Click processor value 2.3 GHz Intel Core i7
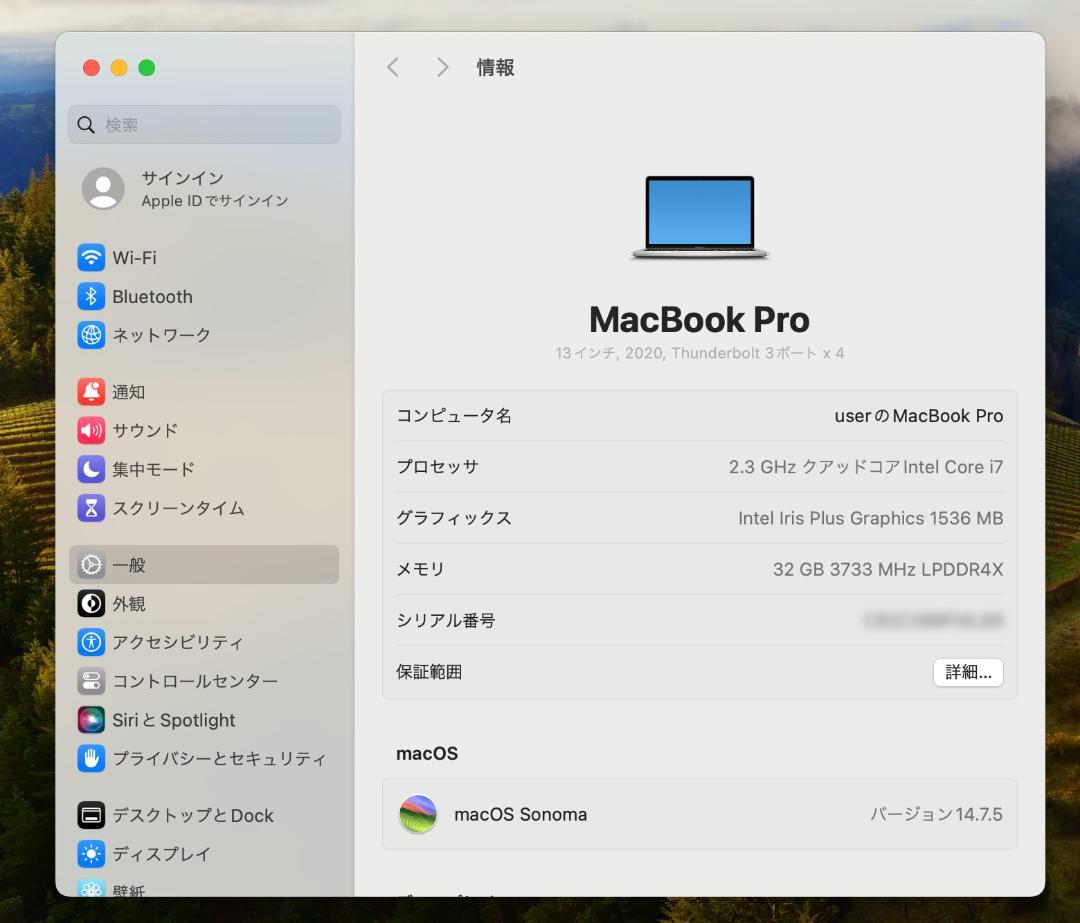The width and height of the screenshot is (1080, 923). pos(865,467)
